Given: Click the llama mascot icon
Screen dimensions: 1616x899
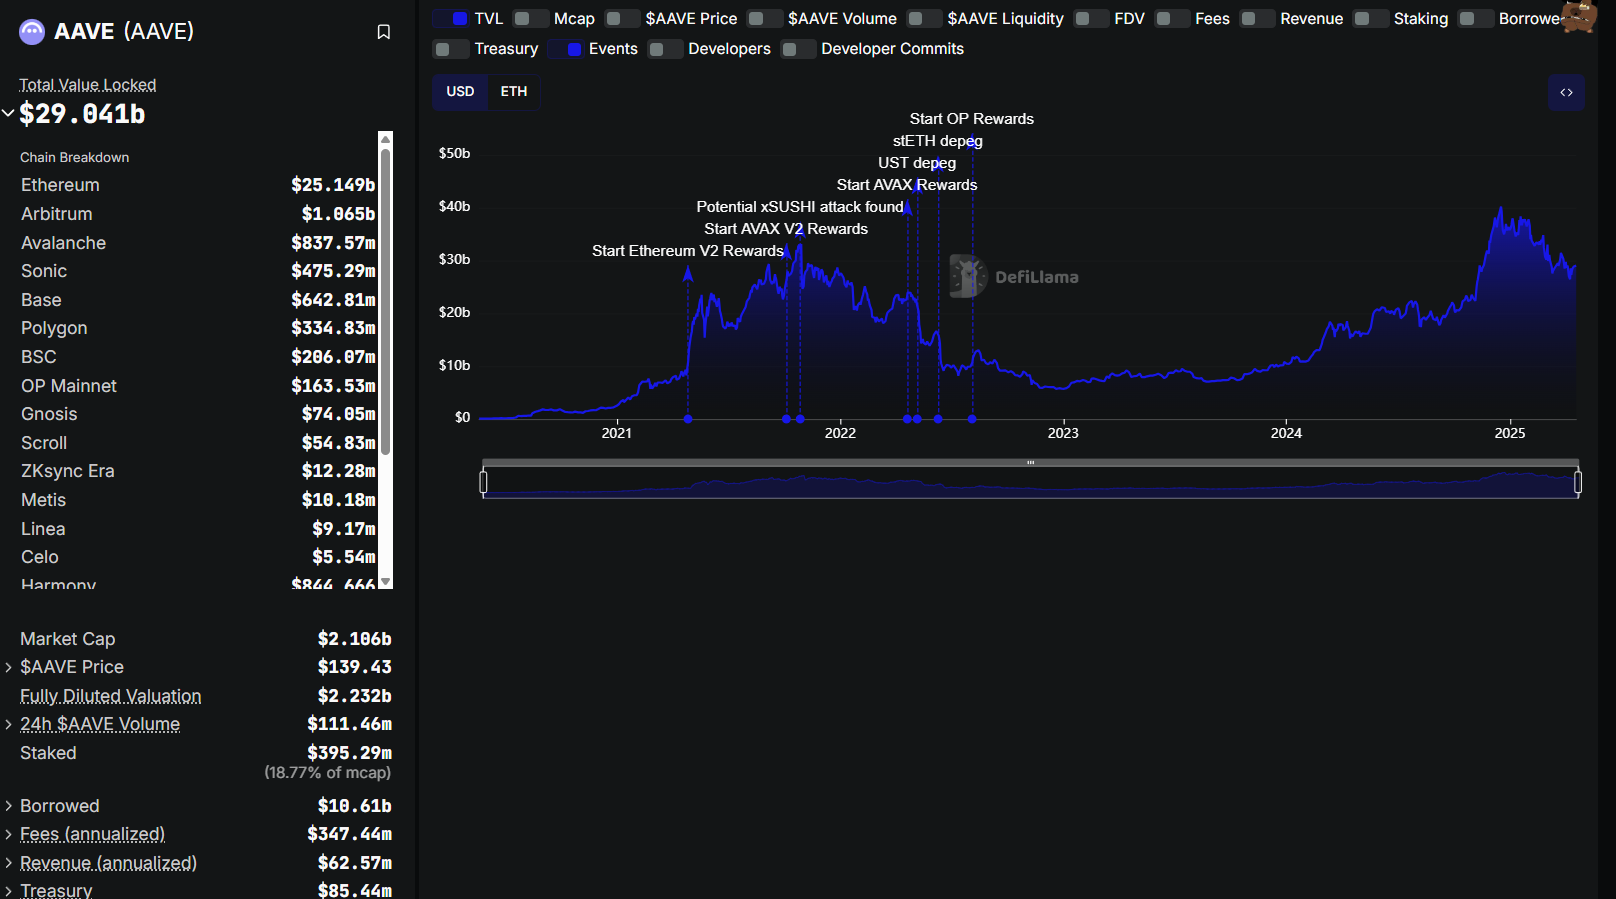Looking at the screenshot, I should click(1580, 16).
